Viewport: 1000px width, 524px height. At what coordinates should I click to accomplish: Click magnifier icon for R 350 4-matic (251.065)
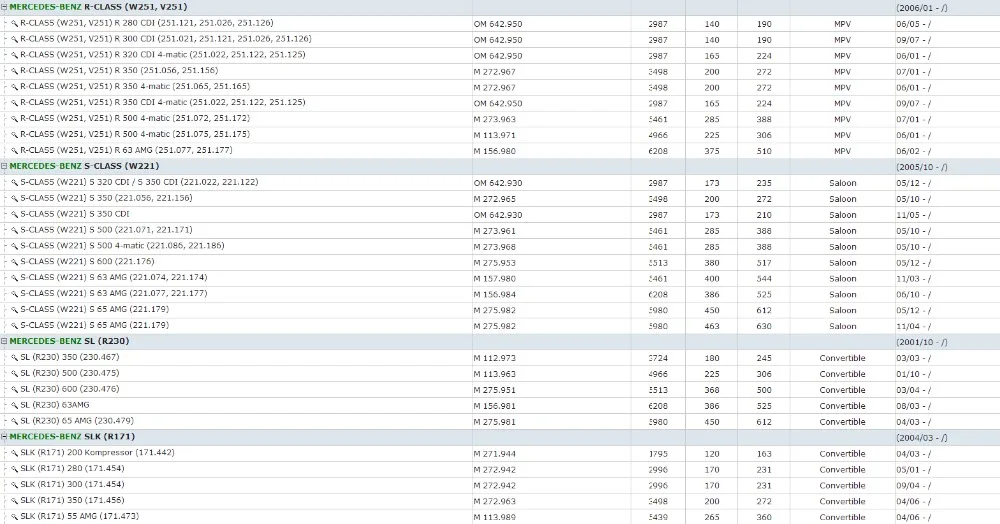pyautogui.click(x=14, y=87)
